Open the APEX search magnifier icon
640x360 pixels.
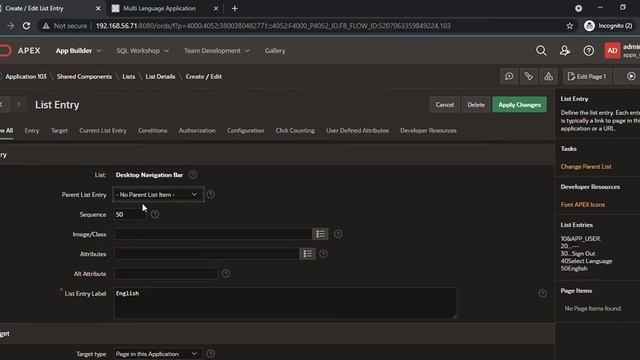tap(541, 51)
